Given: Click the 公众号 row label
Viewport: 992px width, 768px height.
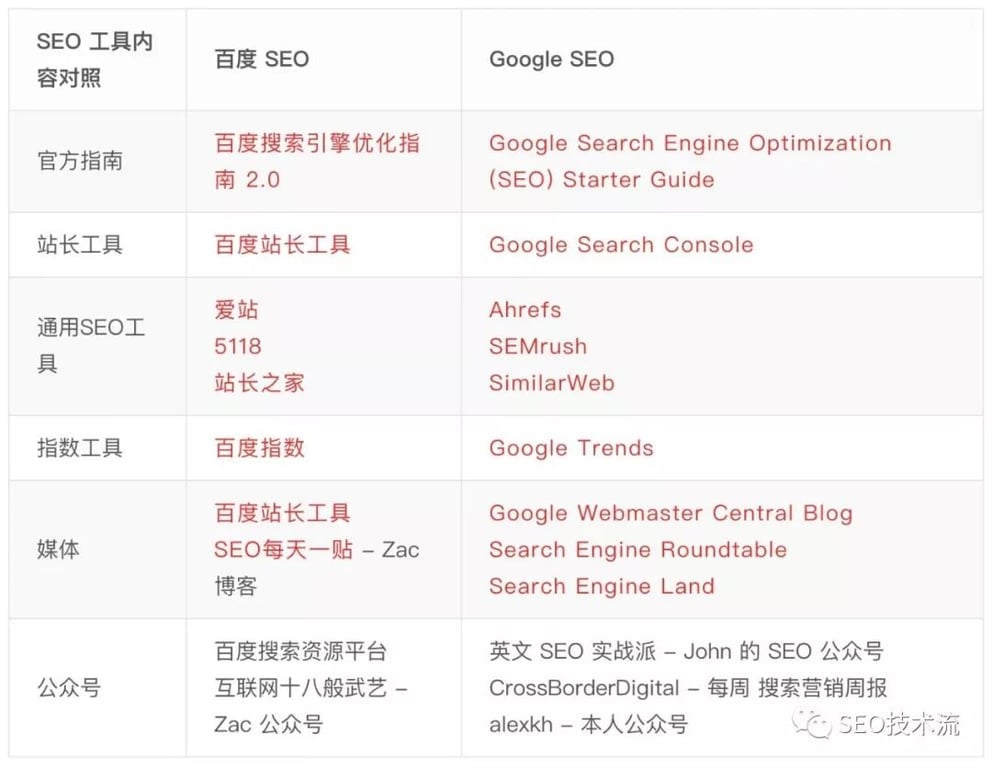Looking at the screenshot, I should [69, 688].
